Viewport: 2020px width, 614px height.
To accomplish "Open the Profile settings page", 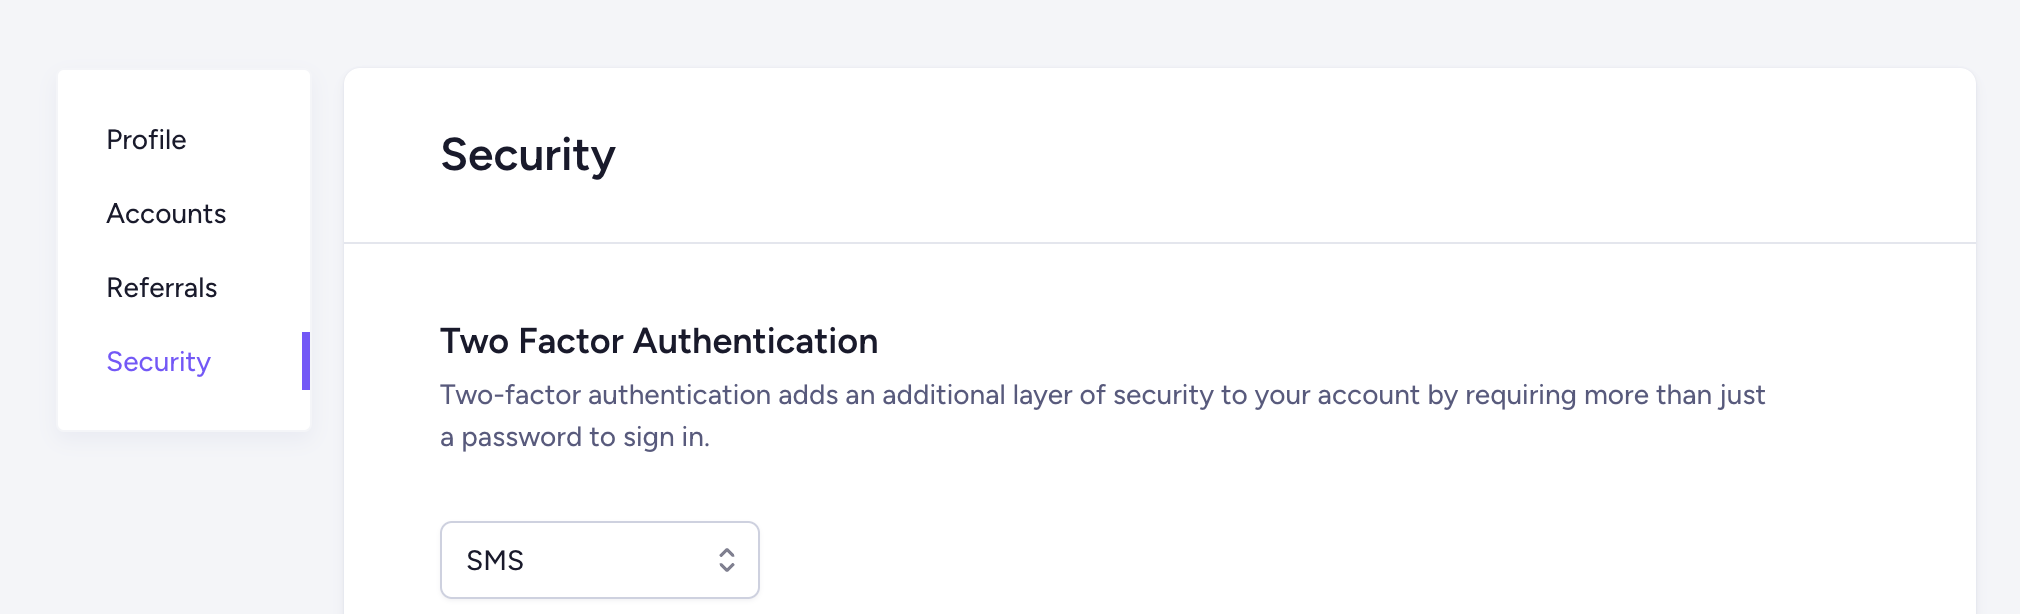I will click(x=146, y=140).
